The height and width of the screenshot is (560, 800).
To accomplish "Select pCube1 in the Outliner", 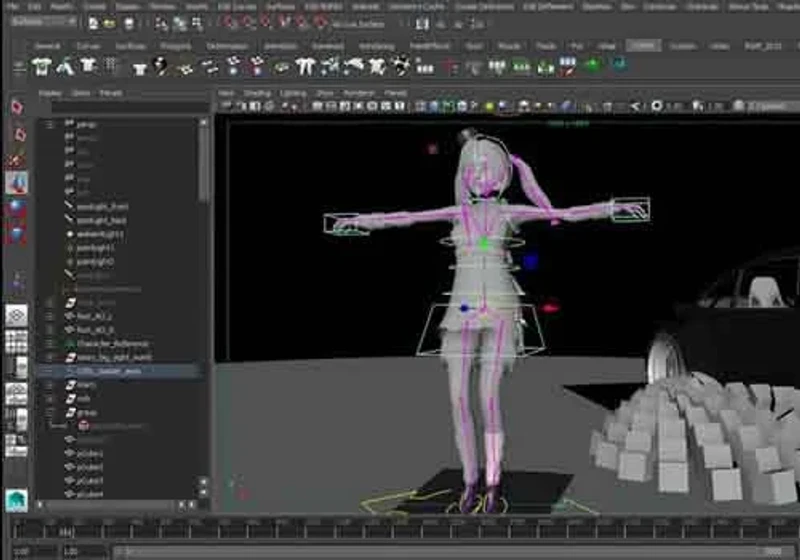I will click(90, 453).
